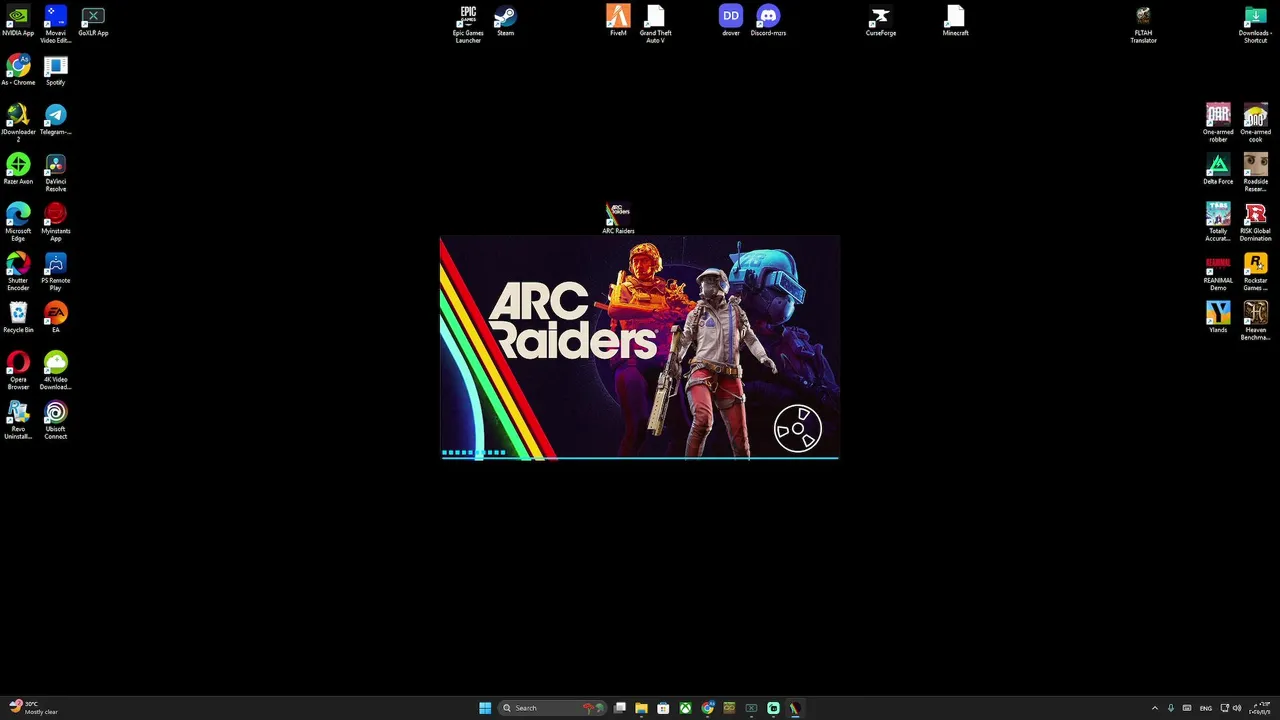Select the Delta Force desktop icon

1218,169
